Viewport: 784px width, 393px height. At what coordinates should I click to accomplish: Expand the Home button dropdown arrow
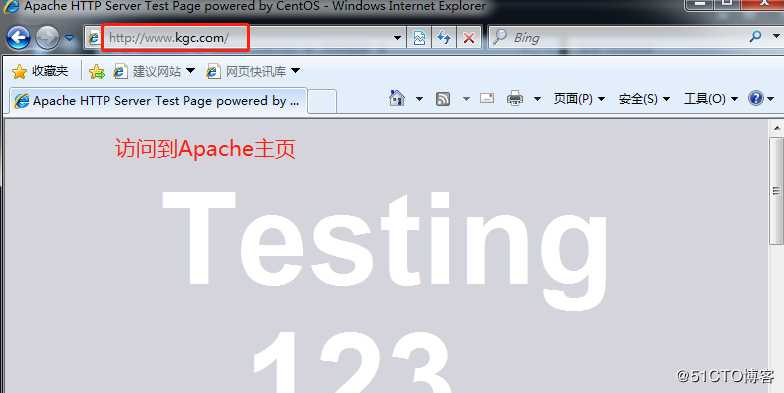(420, 99)
